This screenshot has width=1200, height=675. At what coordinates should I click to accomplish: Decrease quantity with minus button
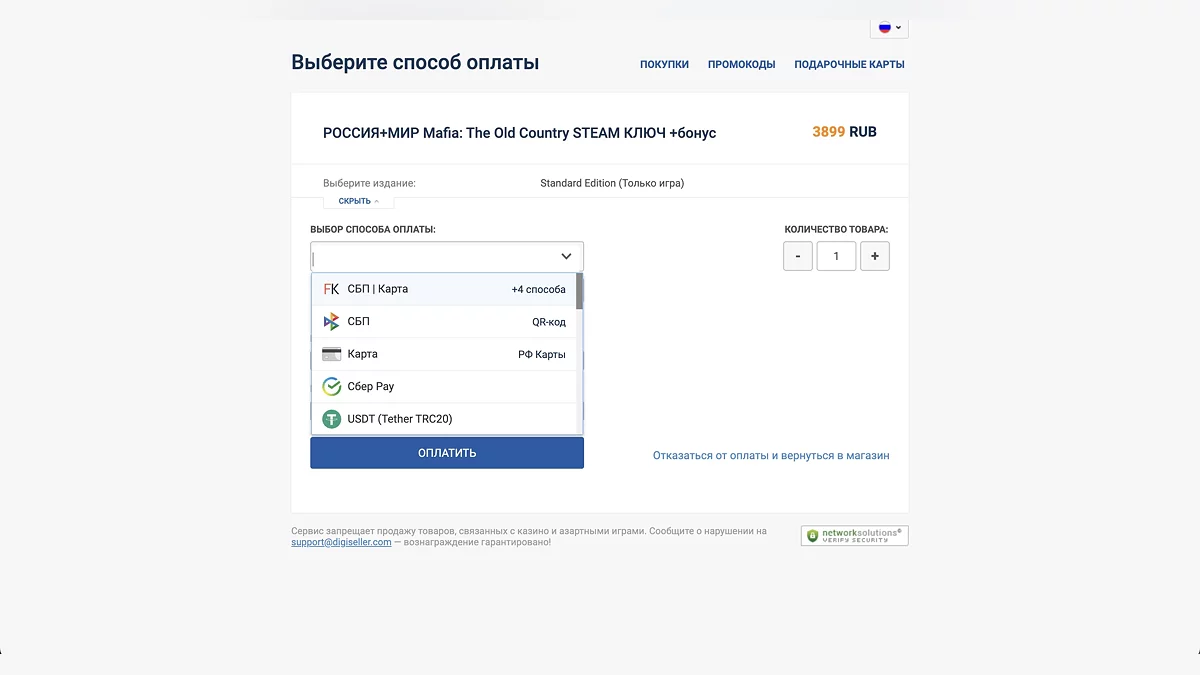tap(797, 256)
